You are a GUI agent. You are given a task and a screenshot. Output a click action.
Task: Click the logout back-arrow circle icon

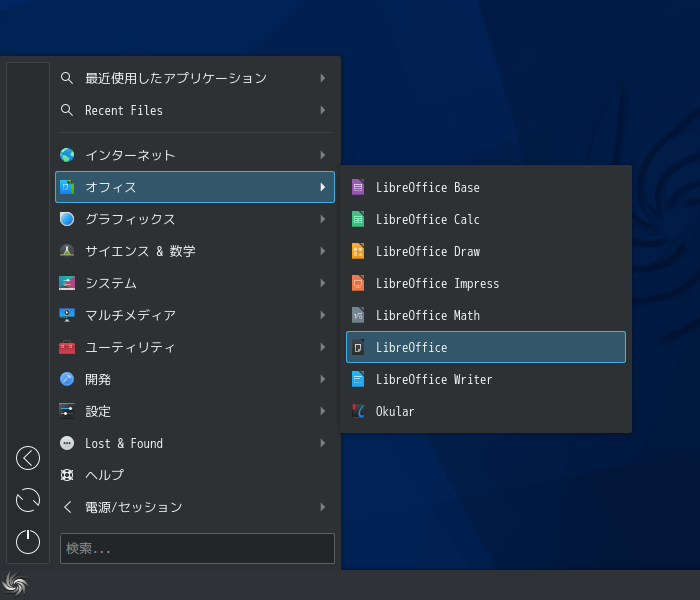(x=28, y=458)
